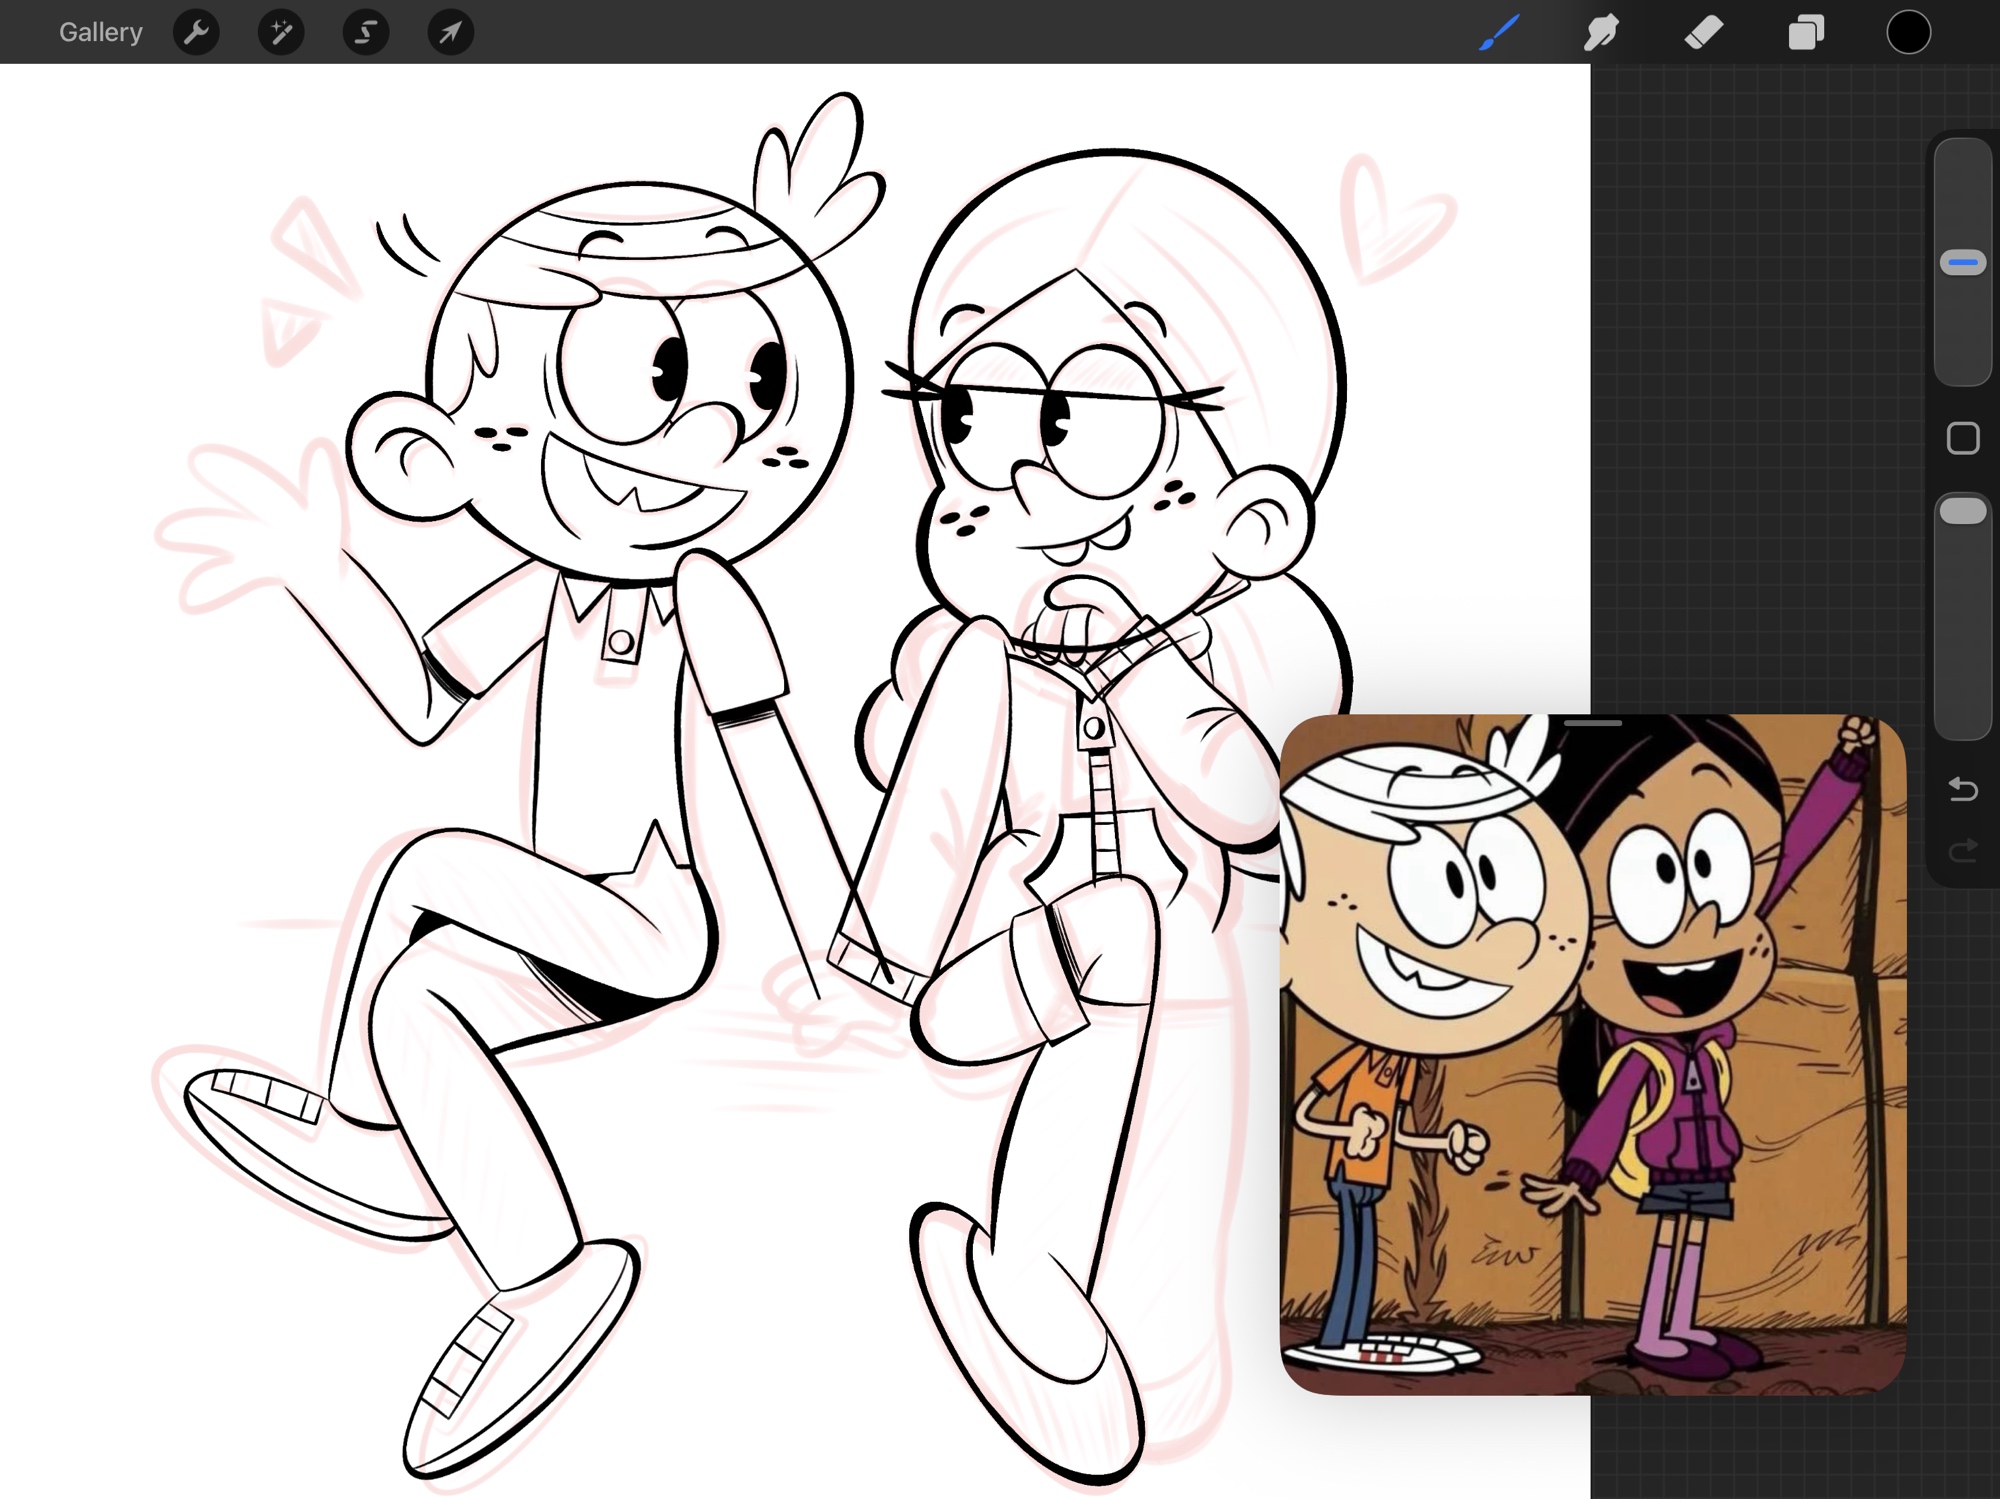The height and width of the screenshot is (1499, 2000).
Task: Click the brush size slider handle
Action: [x=1962, y=263]
